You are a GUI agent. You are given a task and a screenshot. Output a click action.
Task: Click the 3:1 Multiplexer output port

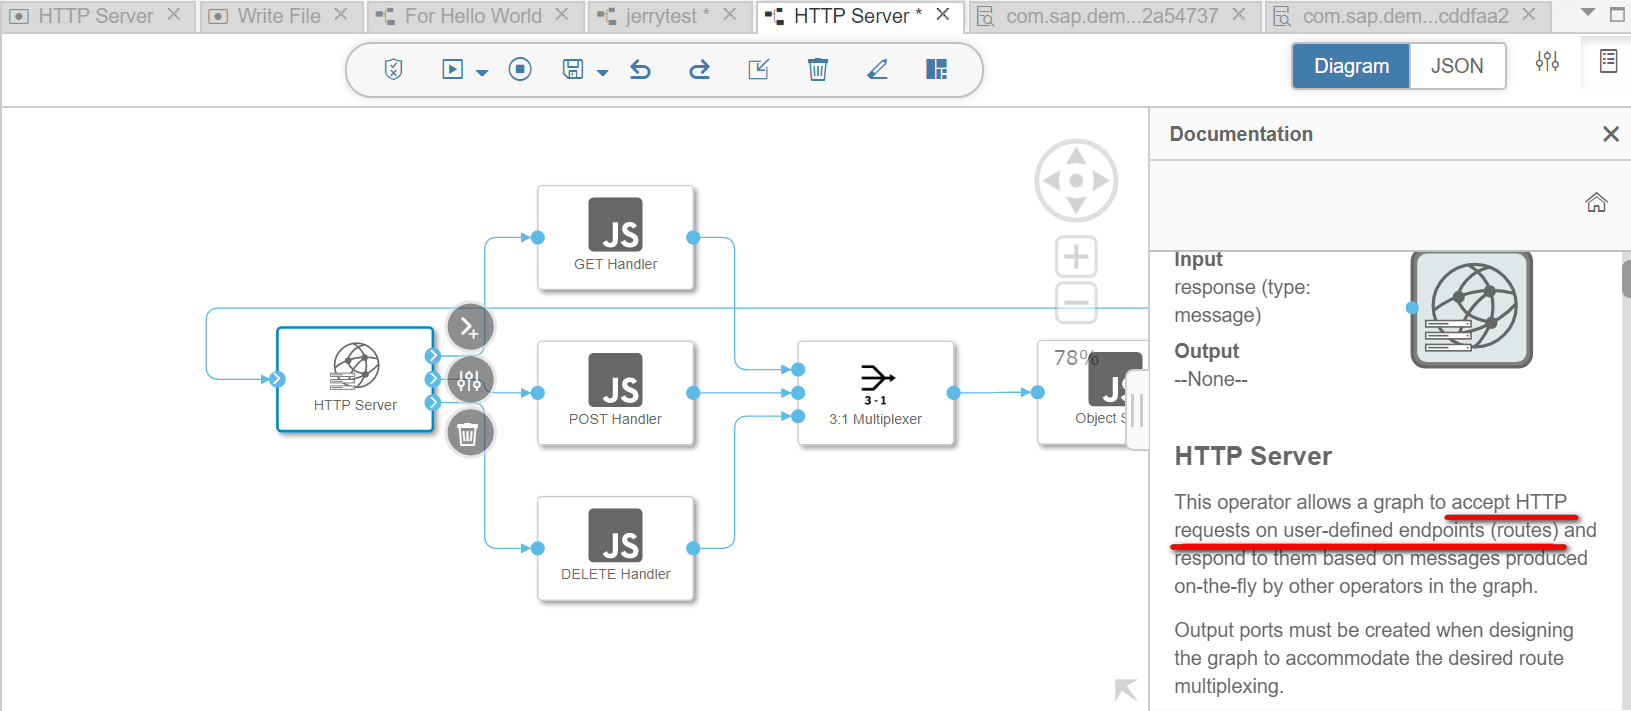pyautogui.click(x=954, y=393)
